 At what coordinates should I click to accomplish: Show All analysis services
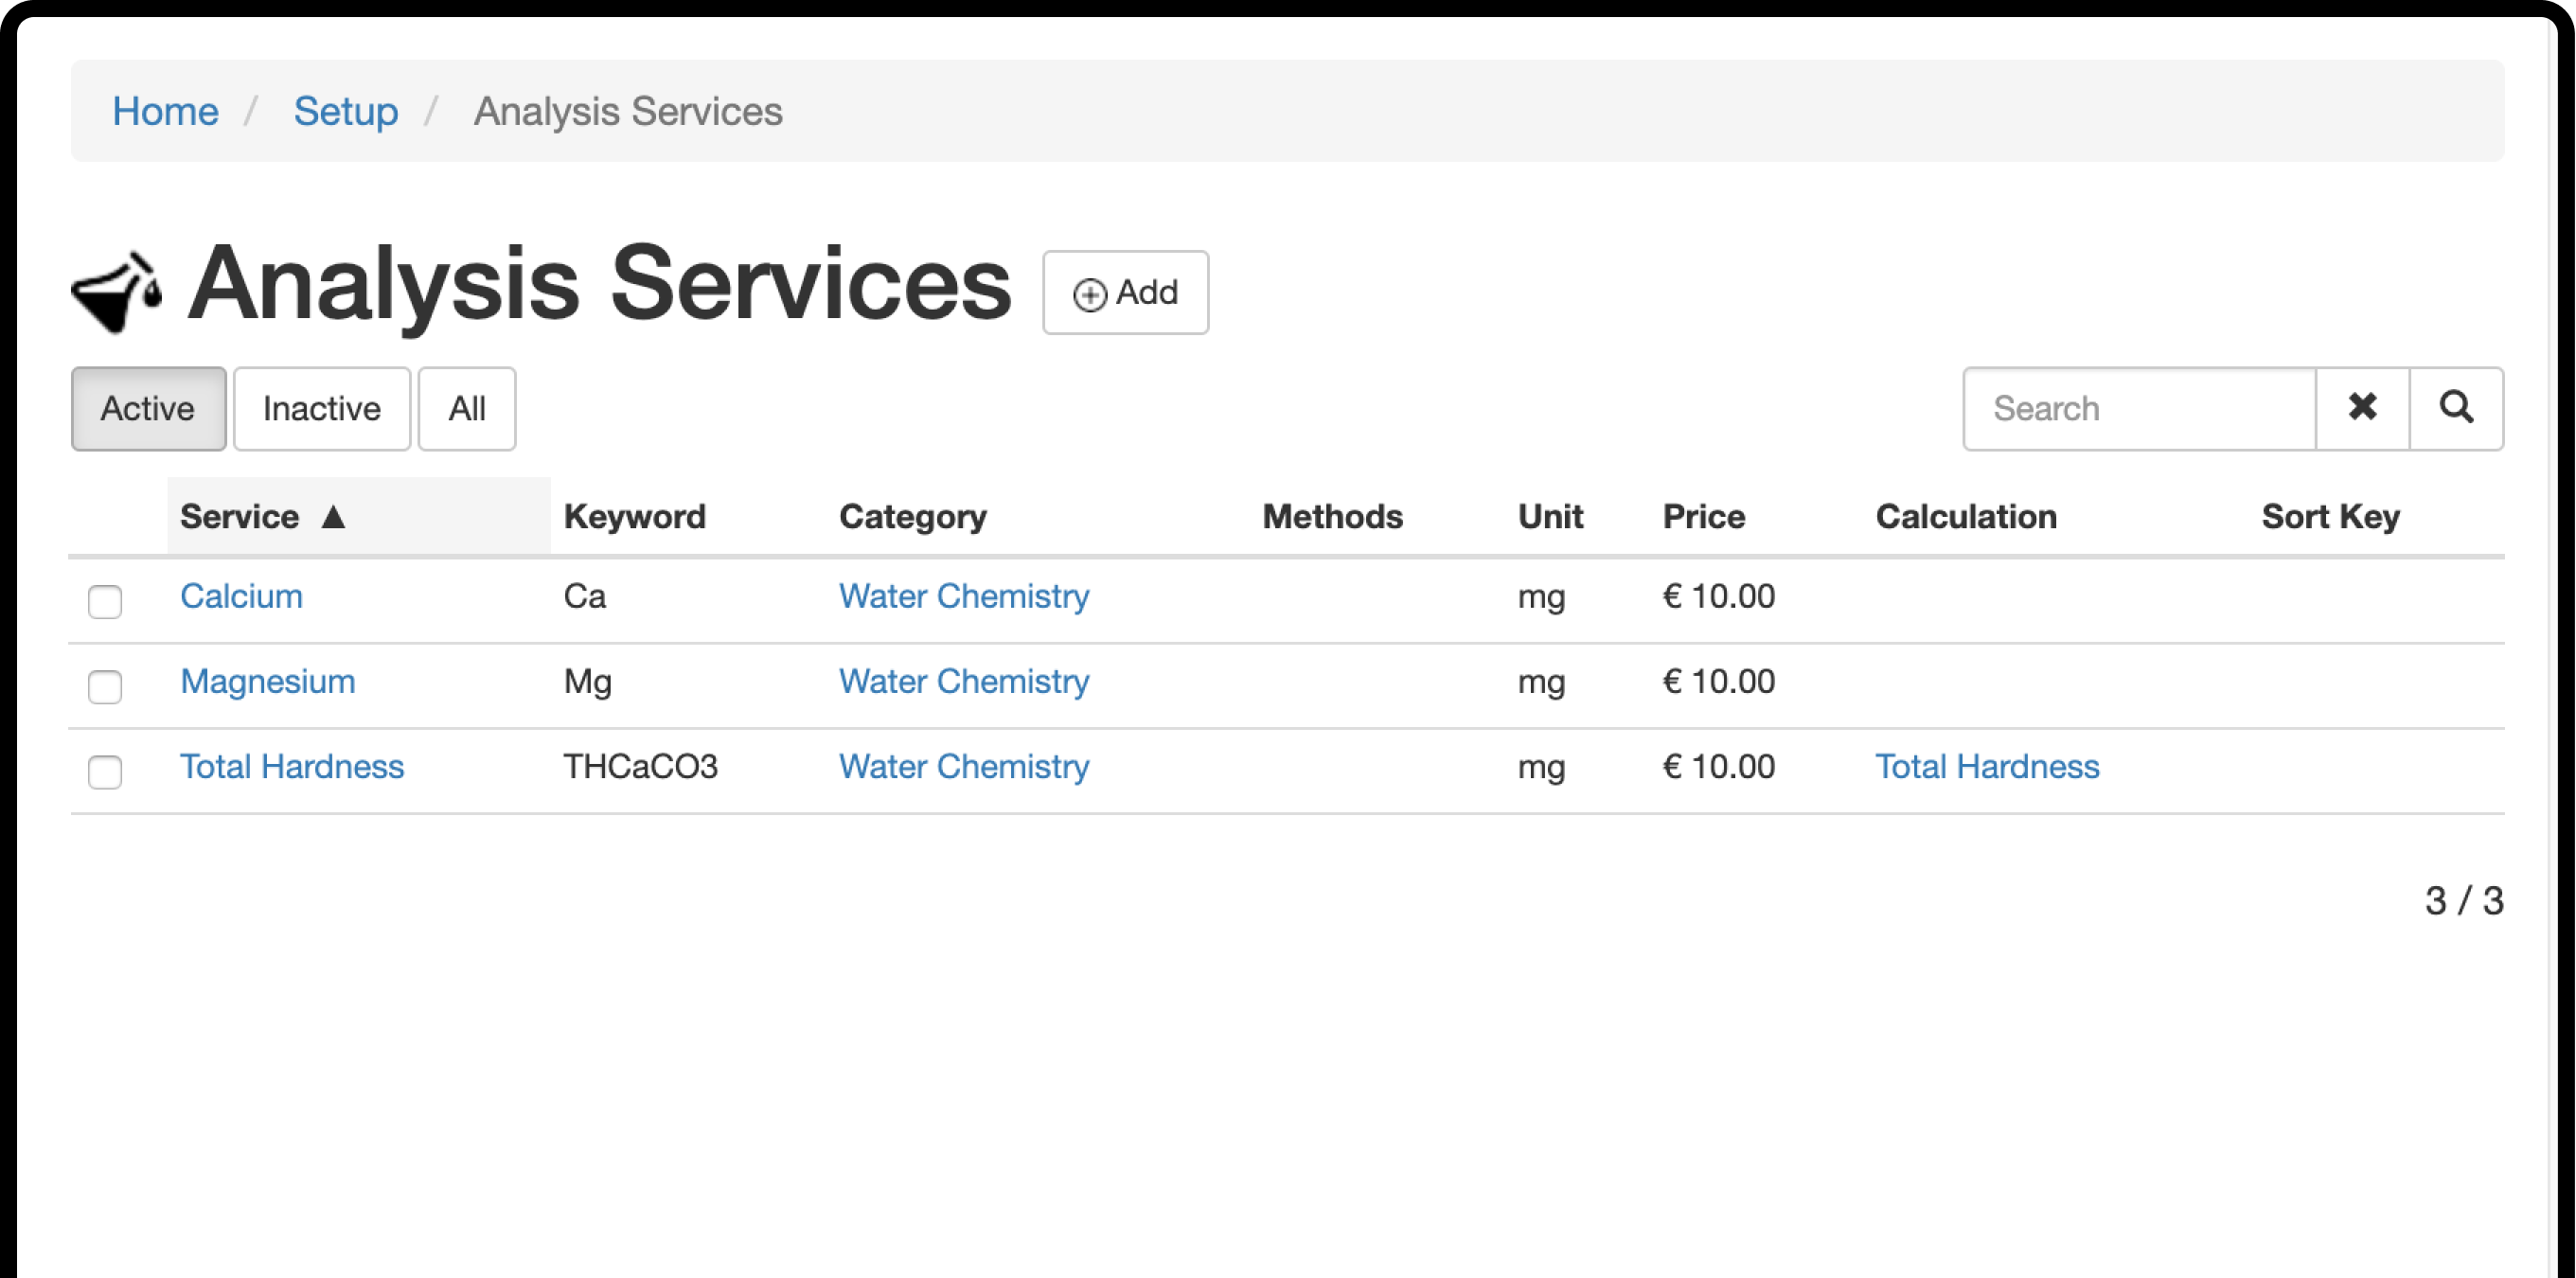pos(466,408)
